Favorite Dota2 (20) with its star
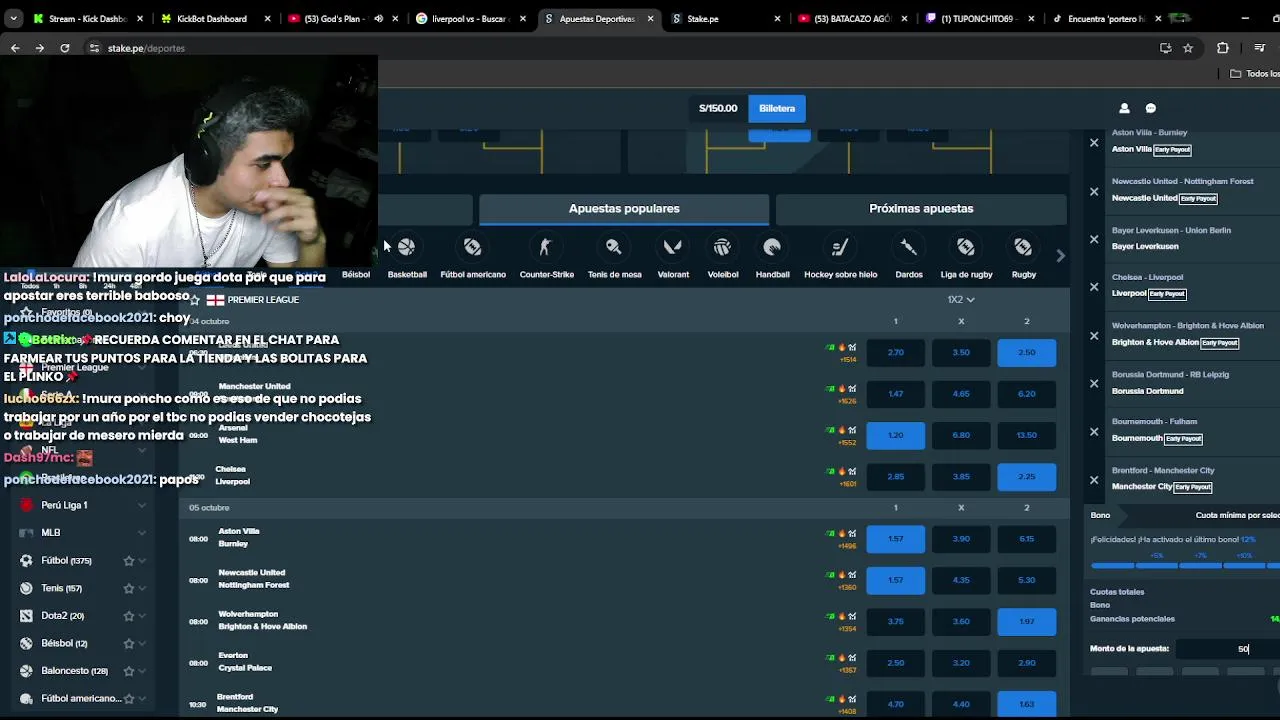The width and height of the screenshot is (1280, 720). click(x=128, y=616)
